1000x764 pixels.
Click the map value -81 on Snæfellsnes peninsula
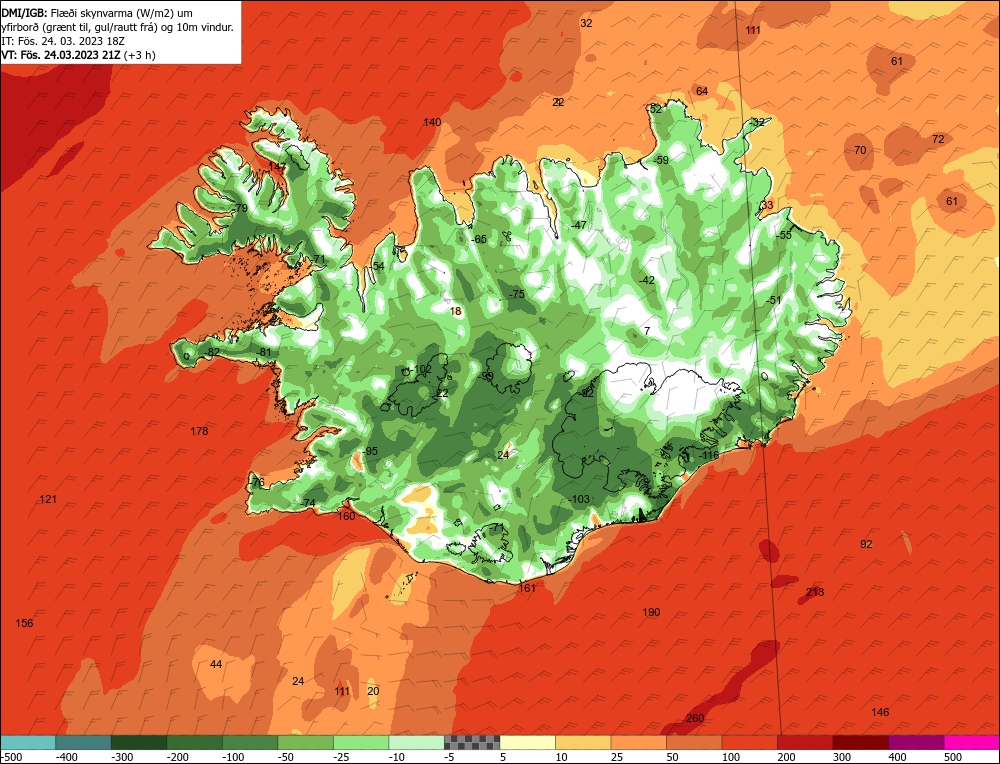264,352
